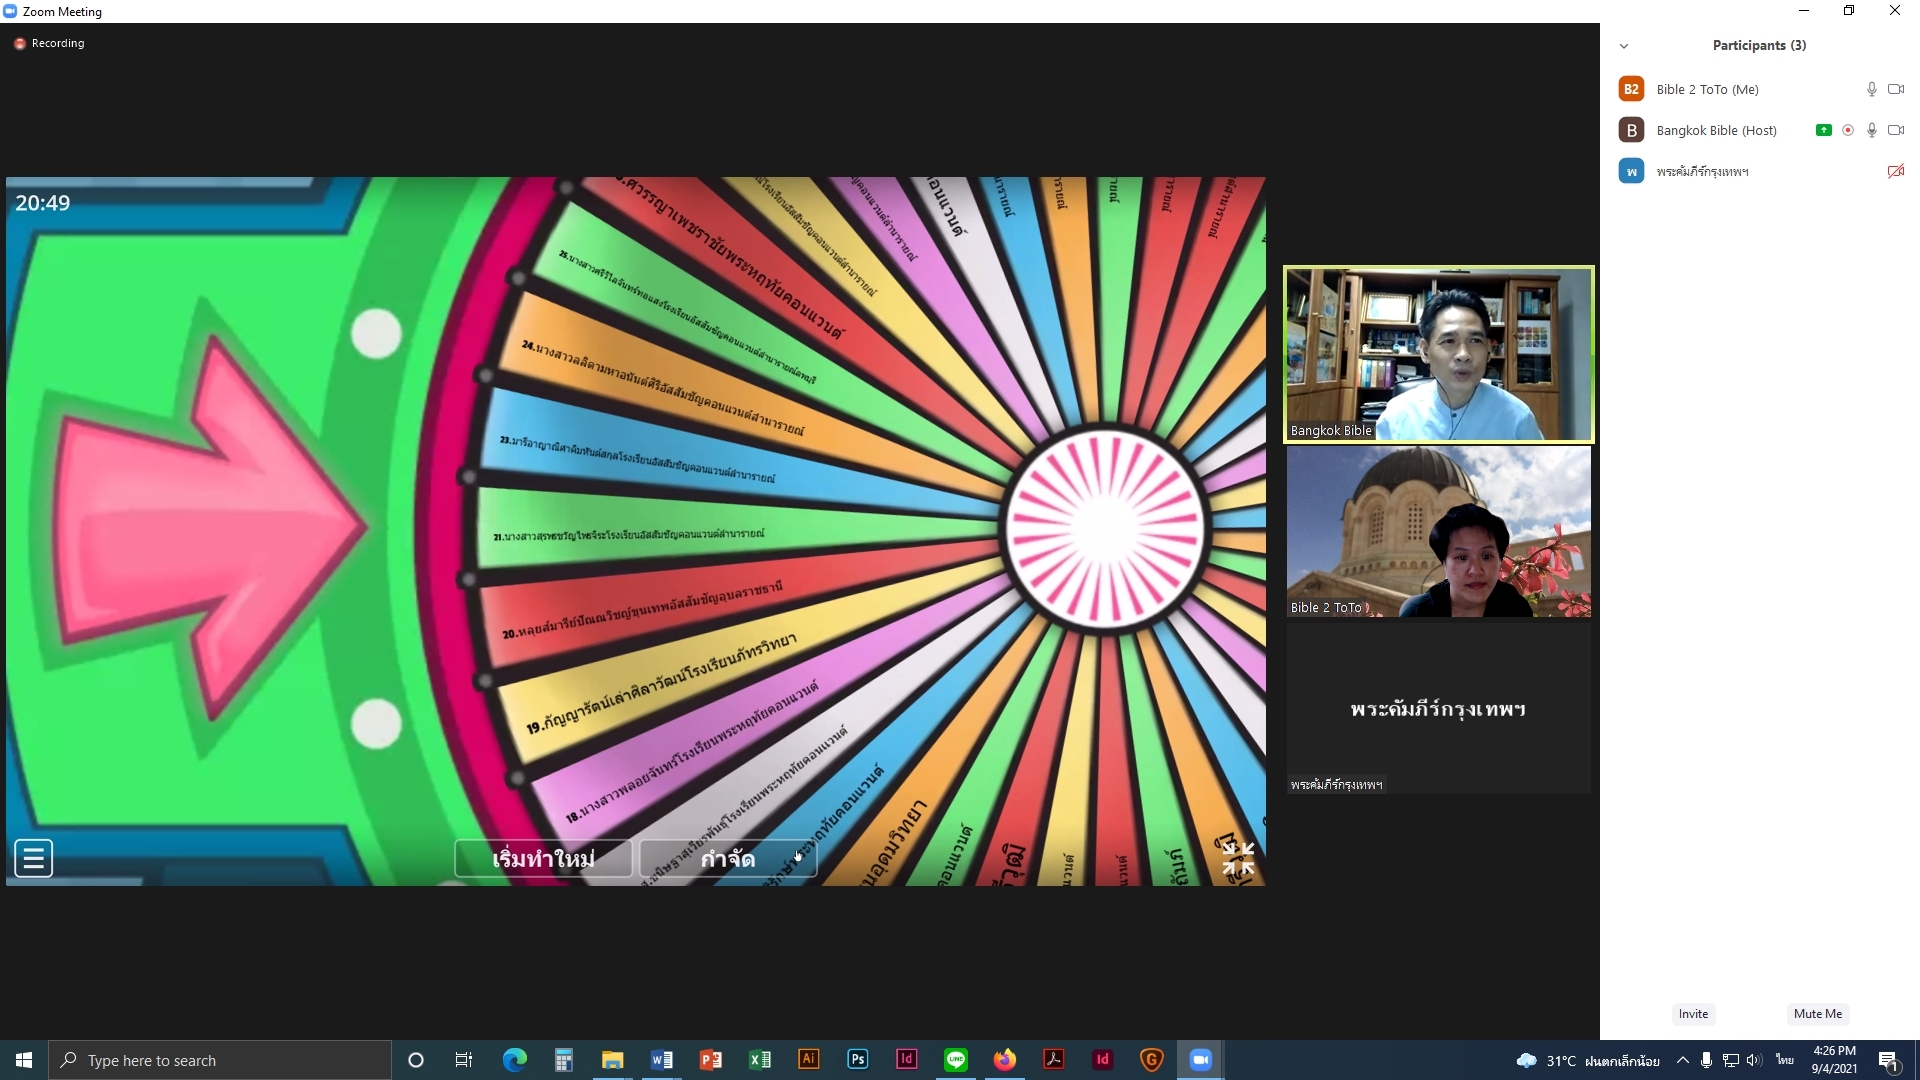
Task: Click the Participants (3) header text
Action: point(1759,46)
